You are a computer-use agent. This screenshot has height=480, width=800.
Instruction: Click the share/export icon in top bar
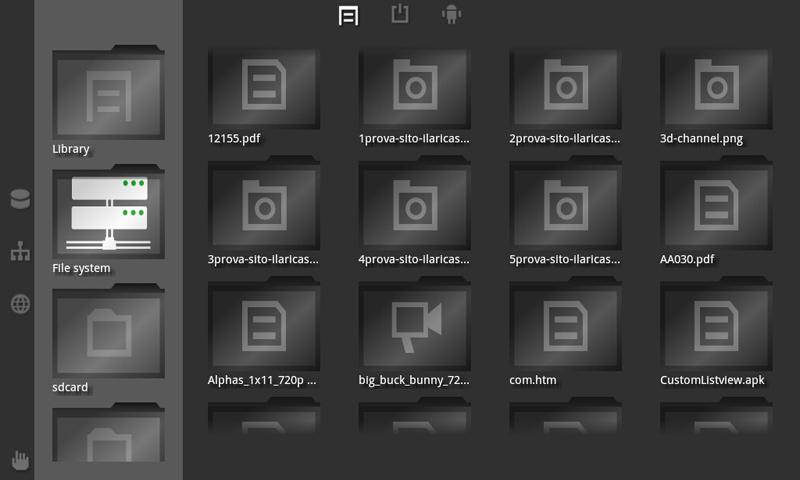coord(400,13)
